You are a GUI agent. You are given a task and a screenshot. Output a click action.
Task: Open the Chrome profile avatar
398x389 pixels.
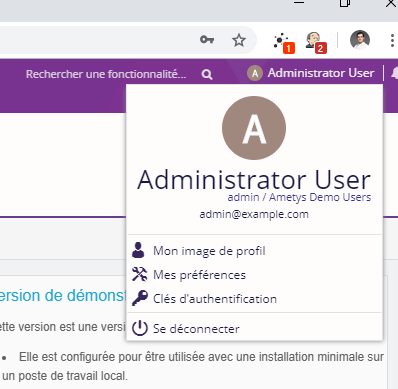tap(360, 40)
